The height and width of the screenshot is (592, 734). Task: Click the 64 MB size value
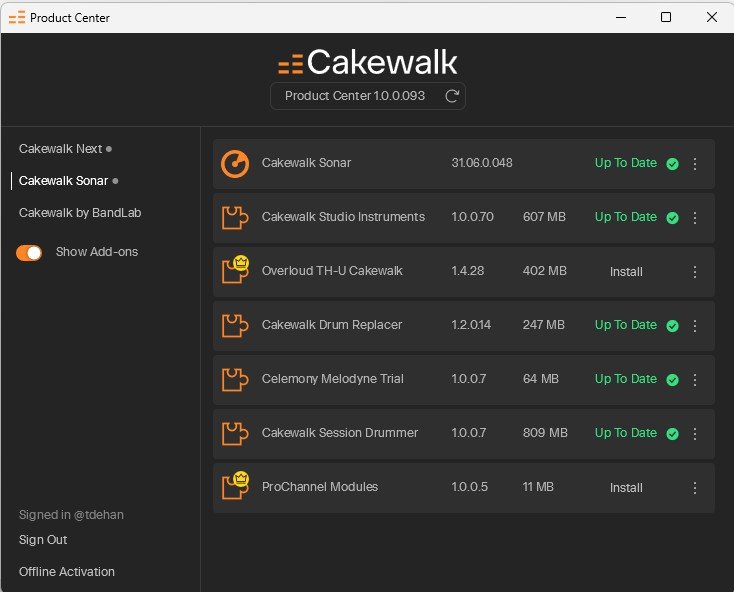(541, 379)
